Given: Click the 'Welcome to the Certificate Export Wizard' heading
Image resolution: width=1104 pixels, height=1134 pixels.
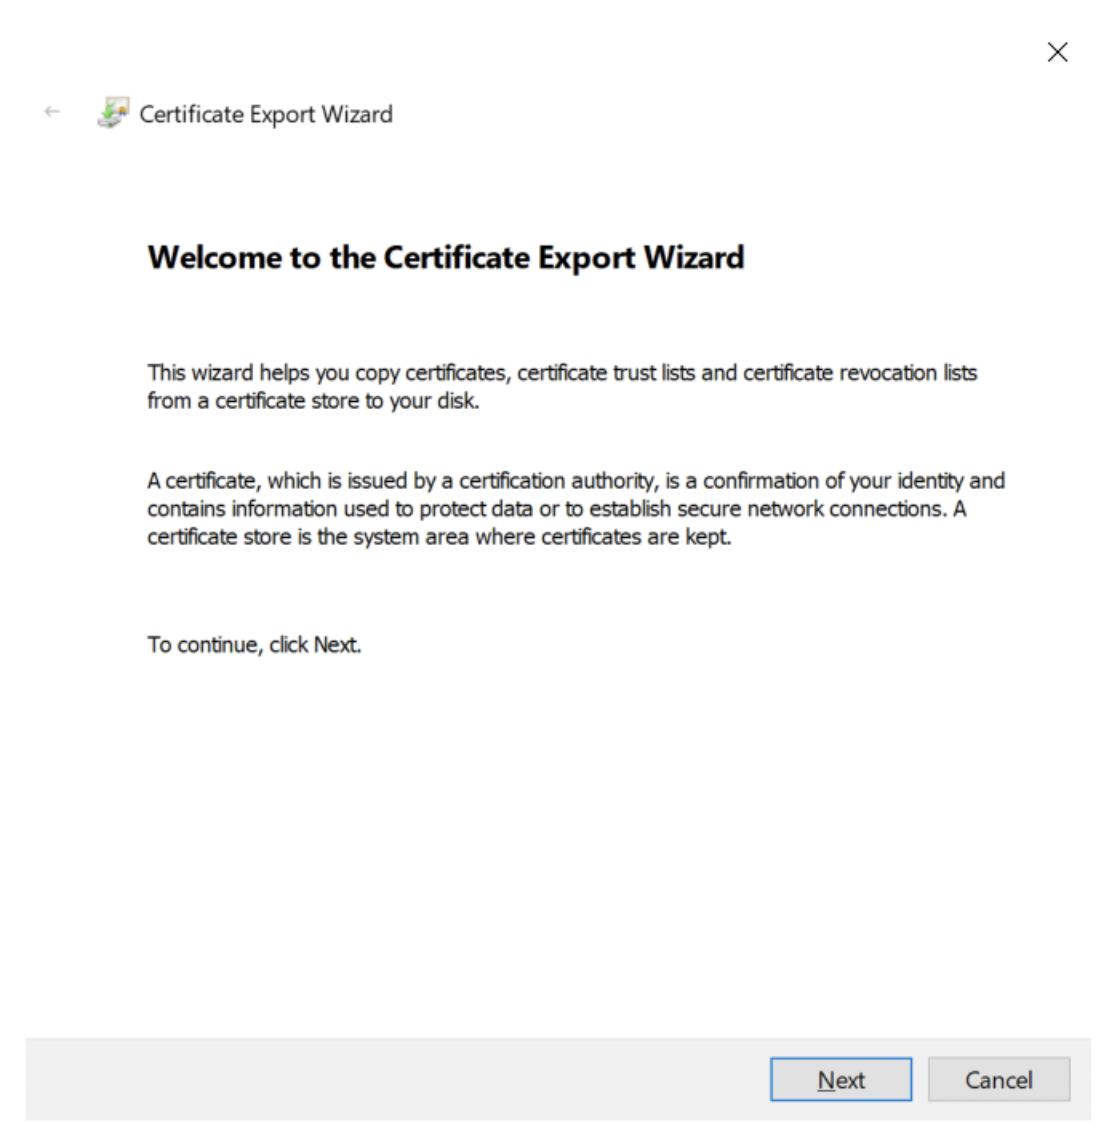Looking at the screenshot, I should [446, 257].
